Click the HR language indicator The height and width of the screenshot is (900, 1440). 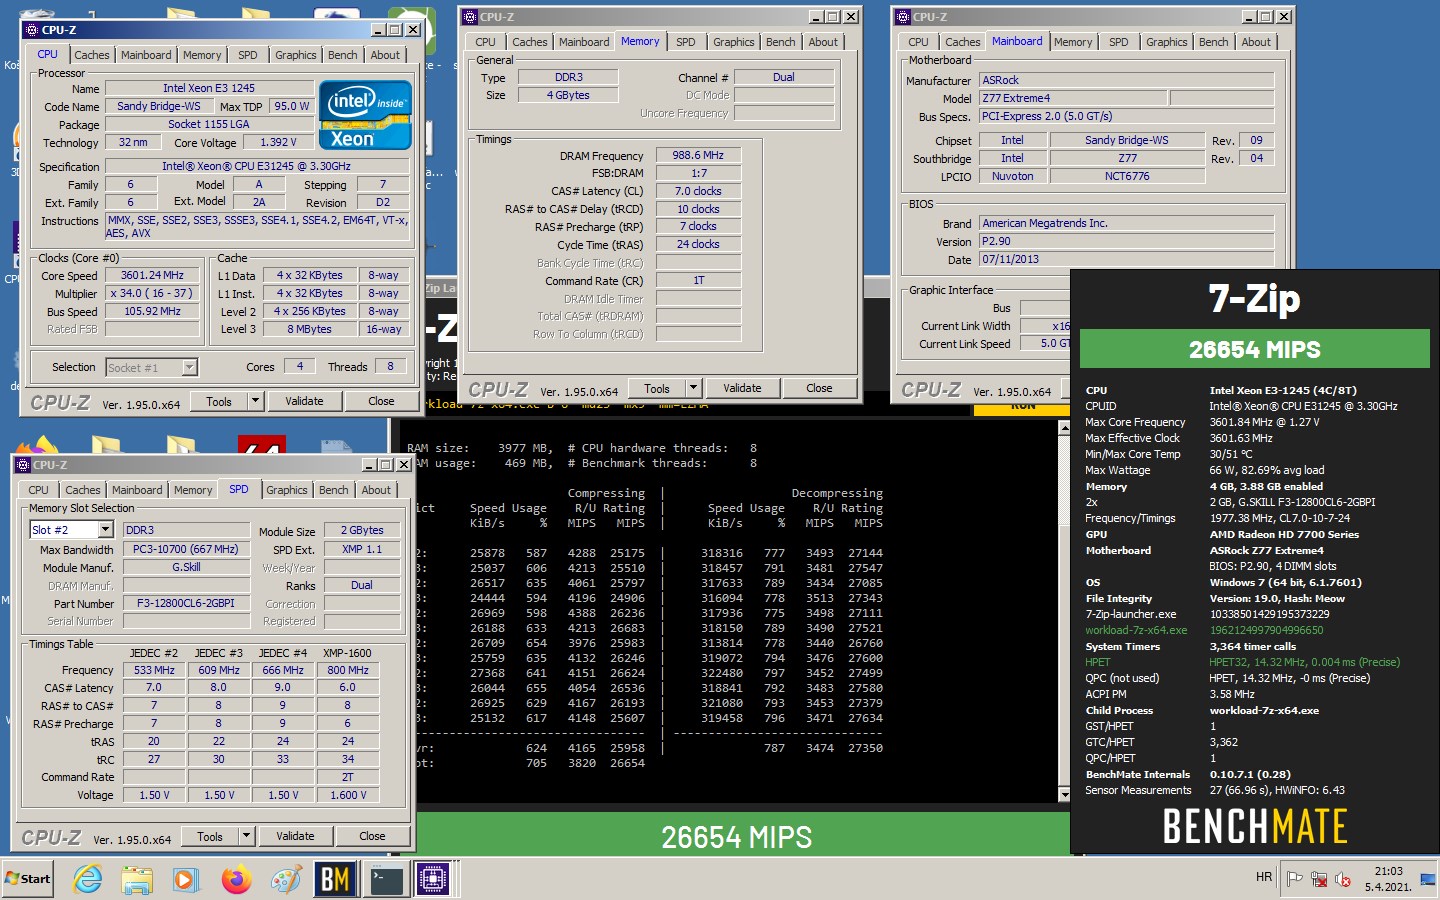[1264, 877]
